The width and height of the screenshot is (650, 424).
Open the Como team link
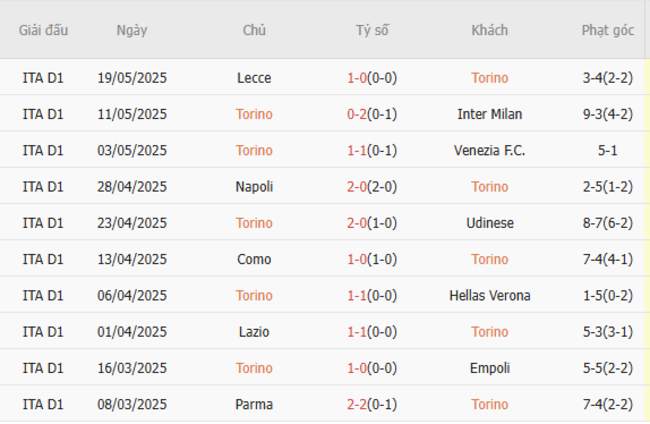tap(254, 259)
